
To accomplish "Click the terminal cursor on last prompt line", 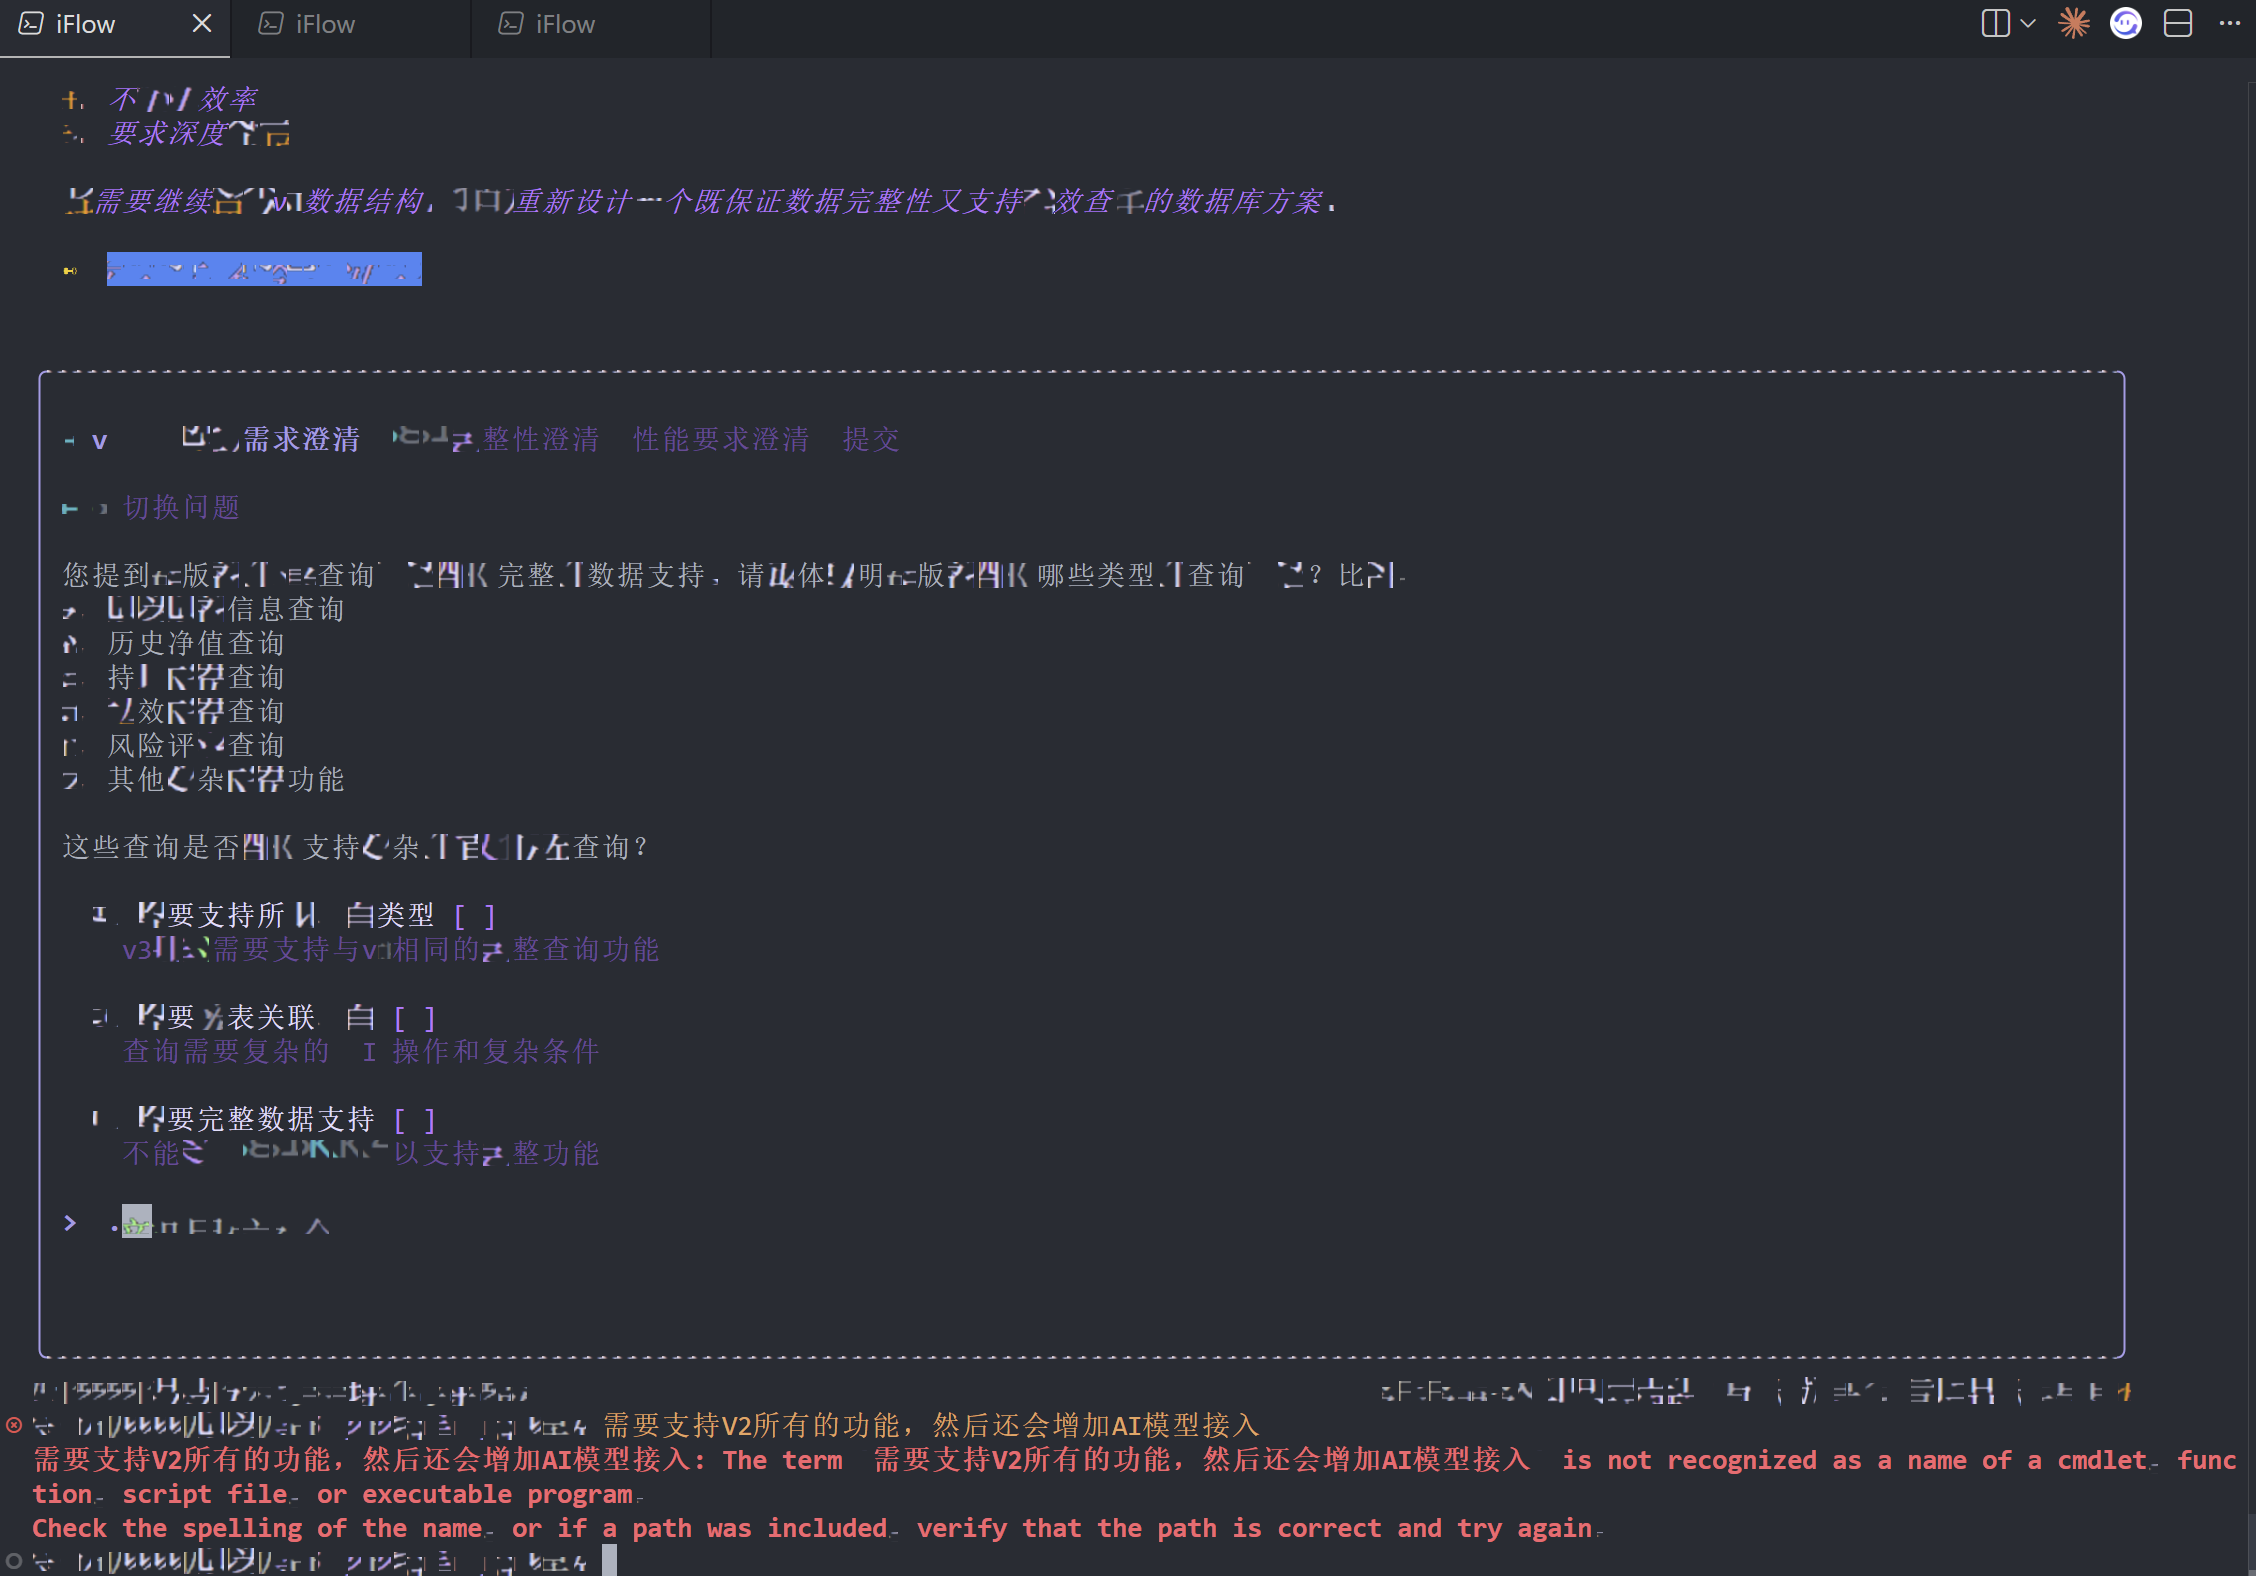I will tap(609, 1560).
